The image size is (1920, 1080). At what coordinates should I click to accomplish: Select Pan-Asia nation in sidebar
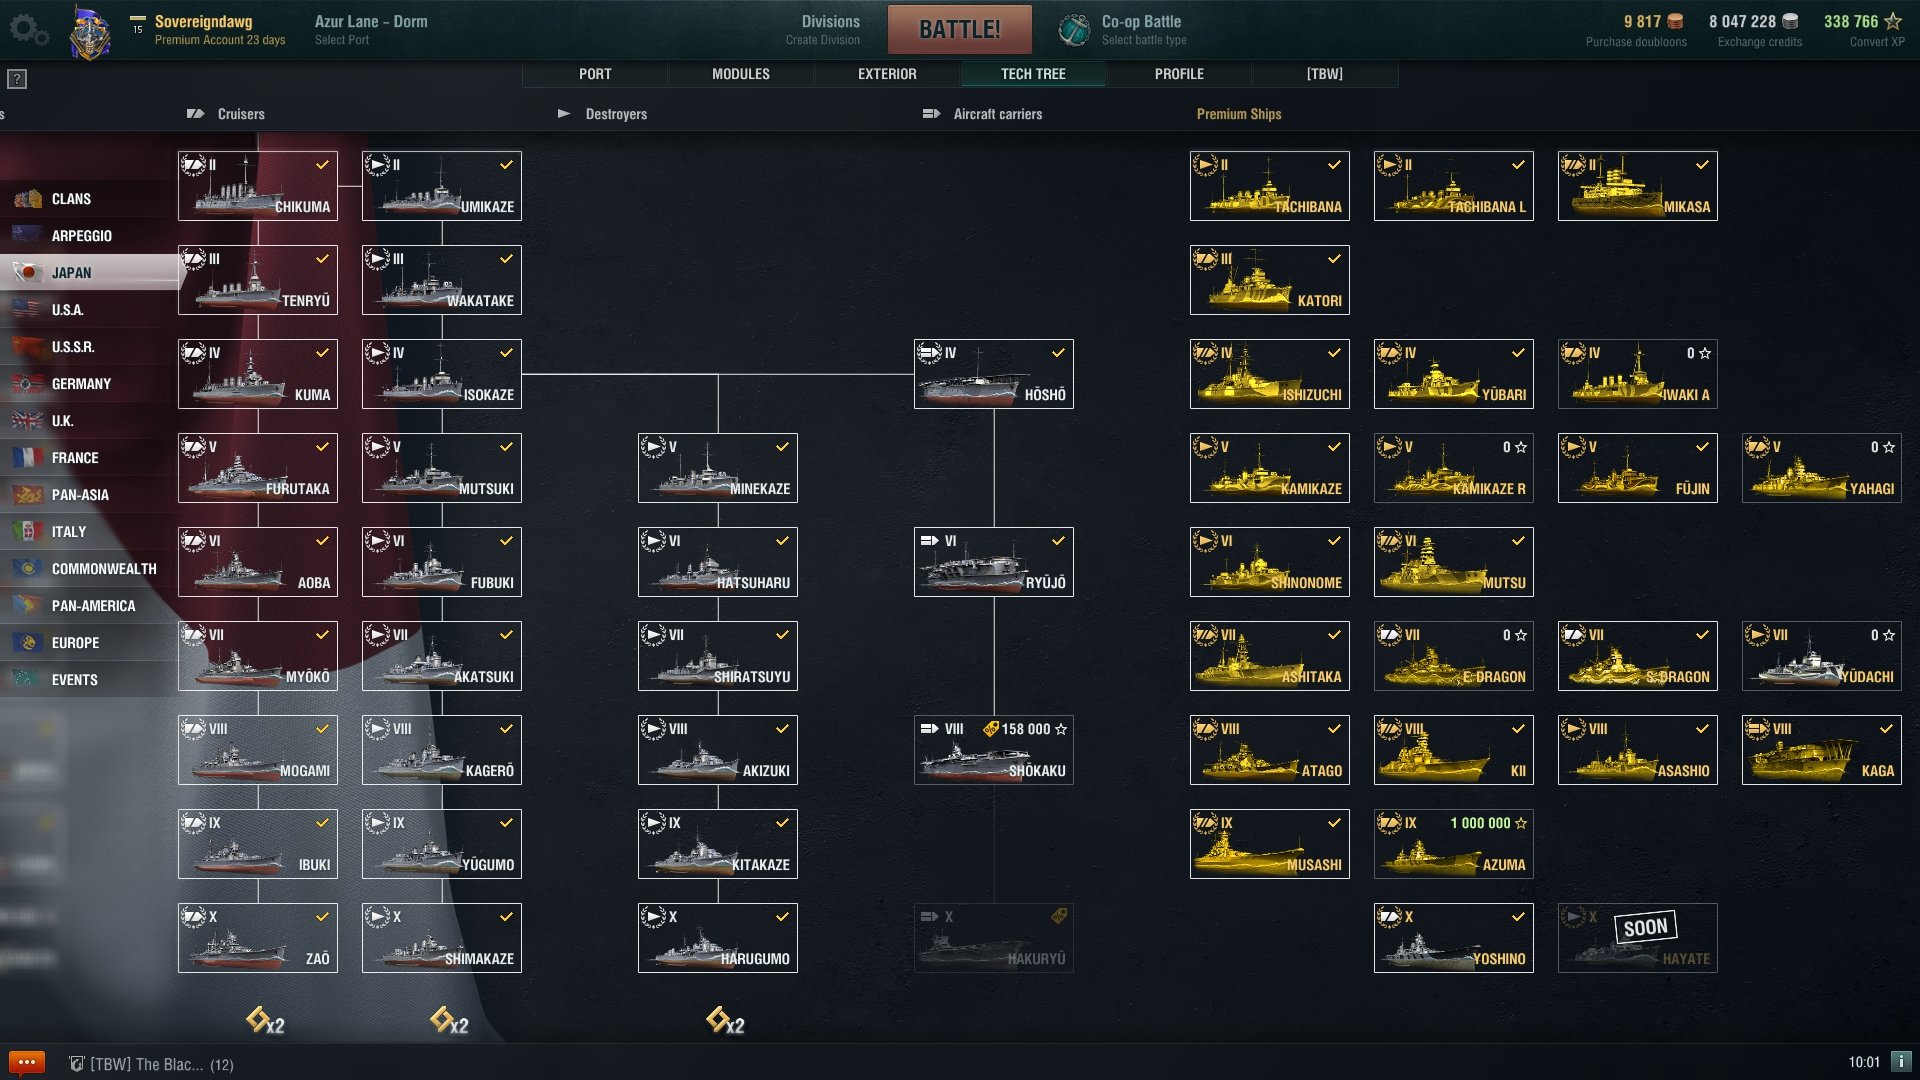[x=79, y=494]
